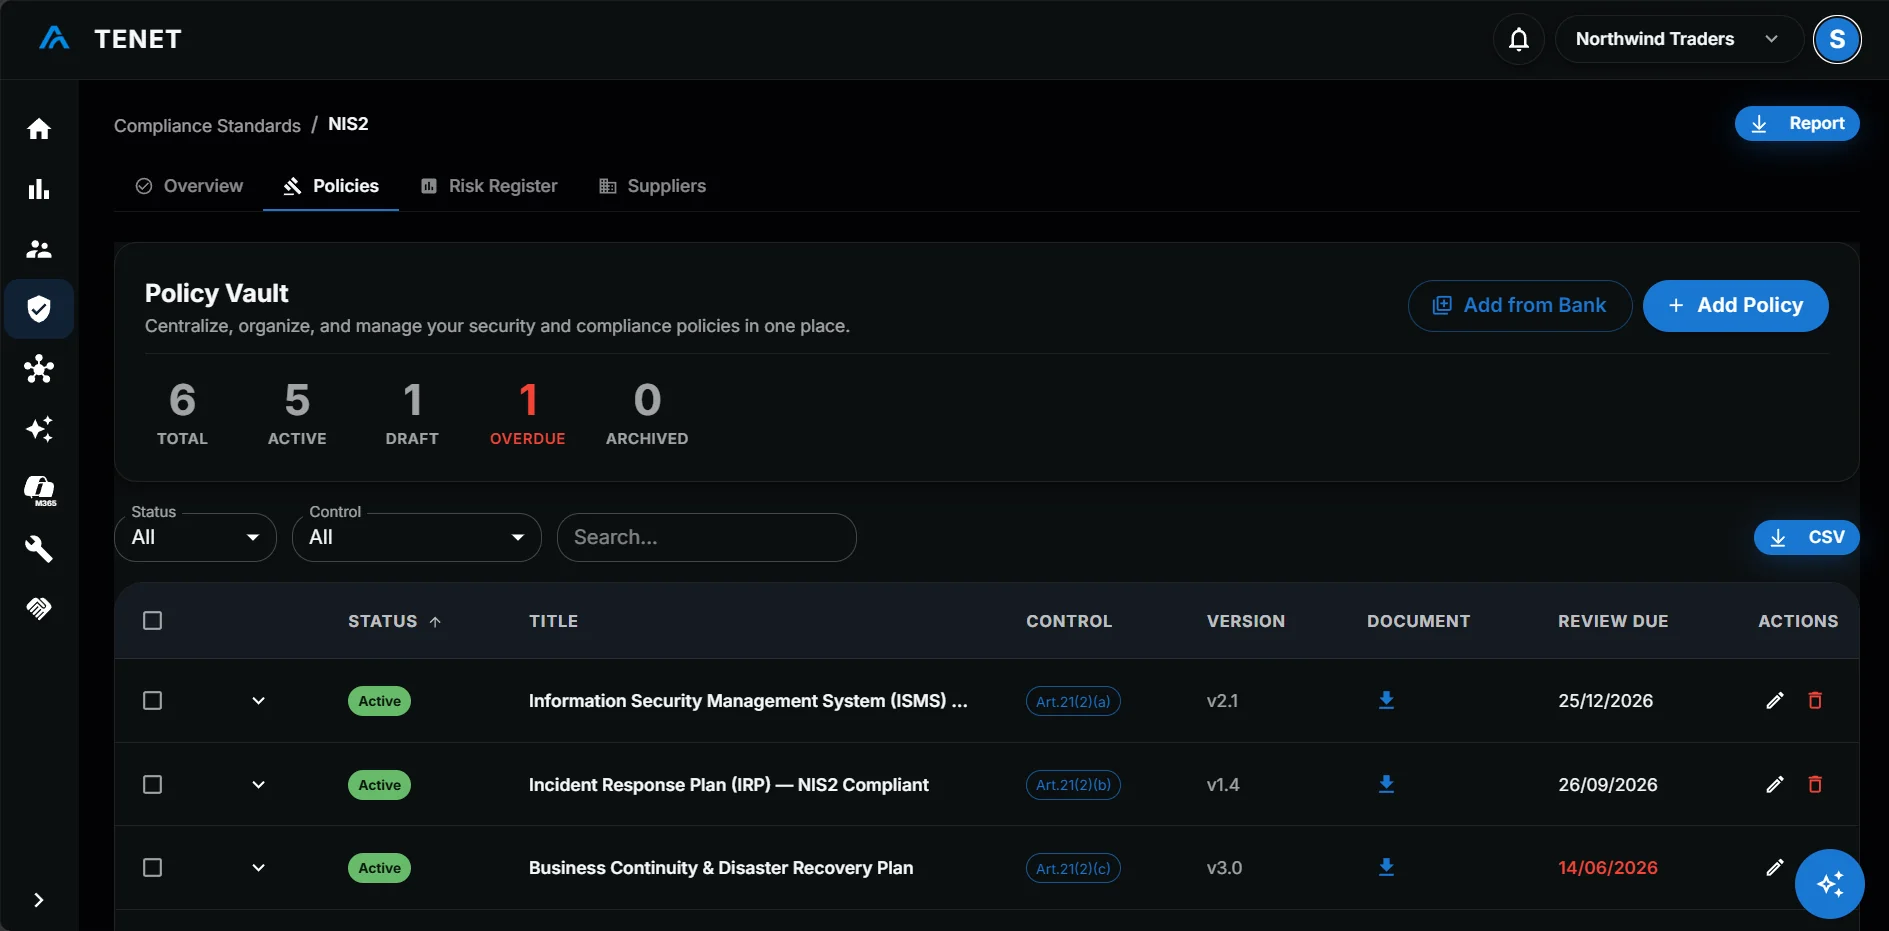Image resolution: width=1889 pixels, height=931 pixels.
Task: Open the M365 cloud sidebar icon
Action: tap(39, 490)
